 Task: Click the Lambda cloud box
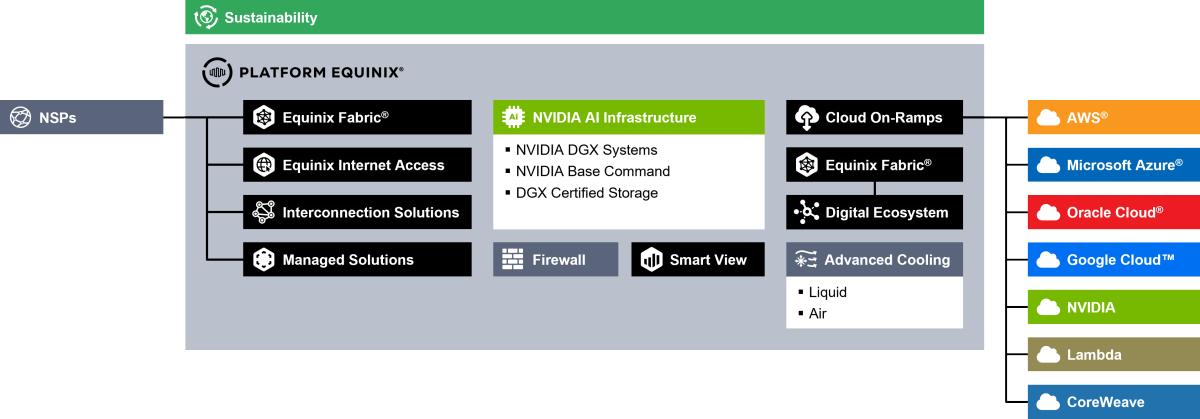click(x=1113, y=354)
